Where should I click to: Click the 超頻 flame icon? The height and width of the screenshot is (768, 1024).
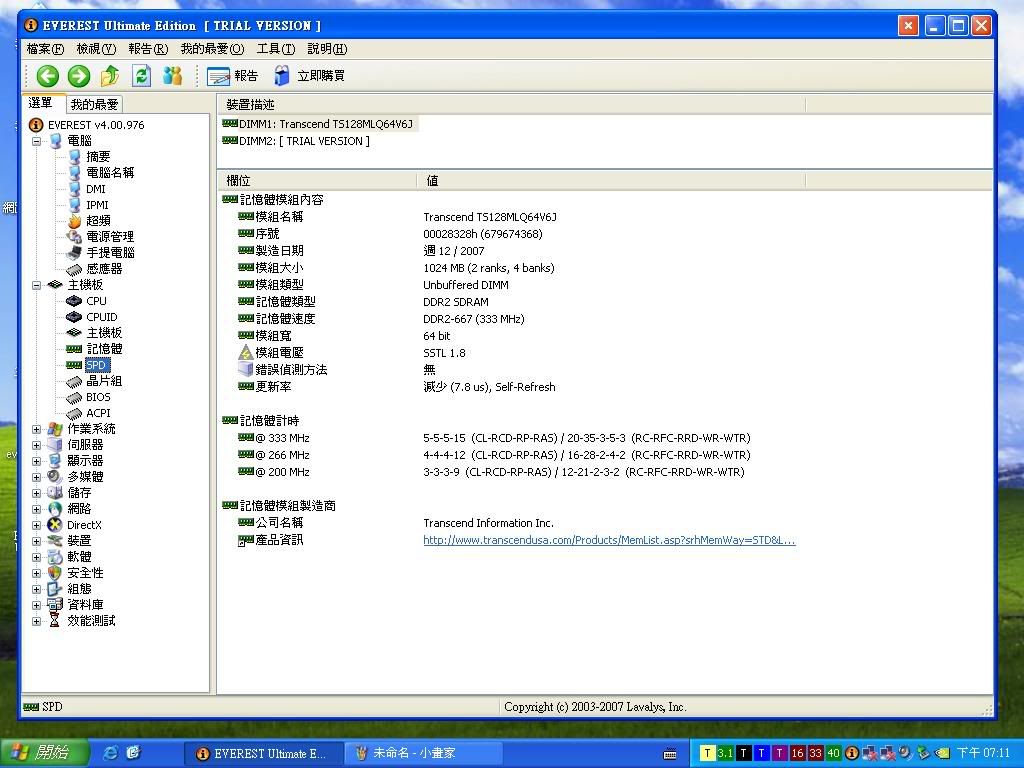(74, 221)
